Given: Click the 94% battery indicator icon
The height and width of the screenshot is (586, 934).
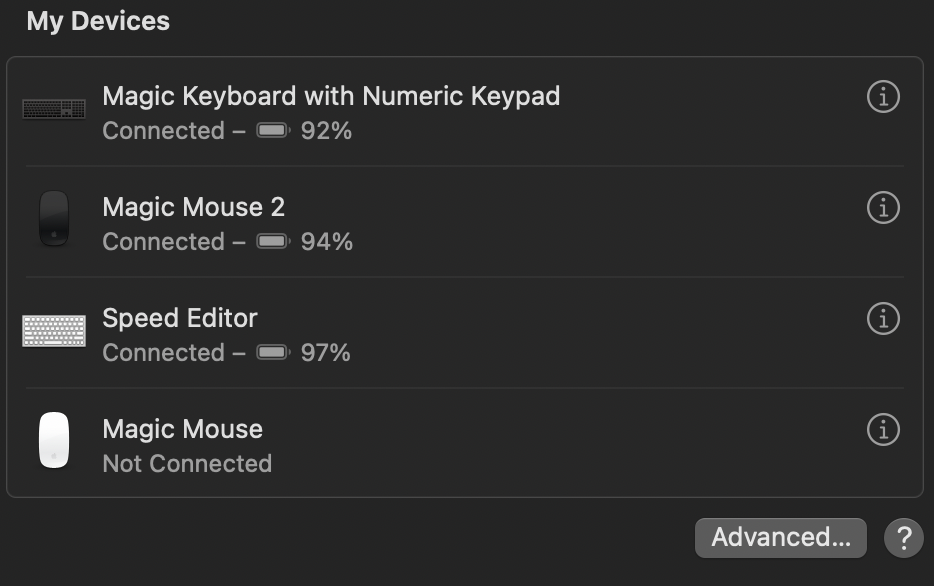Looking at the screenshot, I should pos(273,242).
